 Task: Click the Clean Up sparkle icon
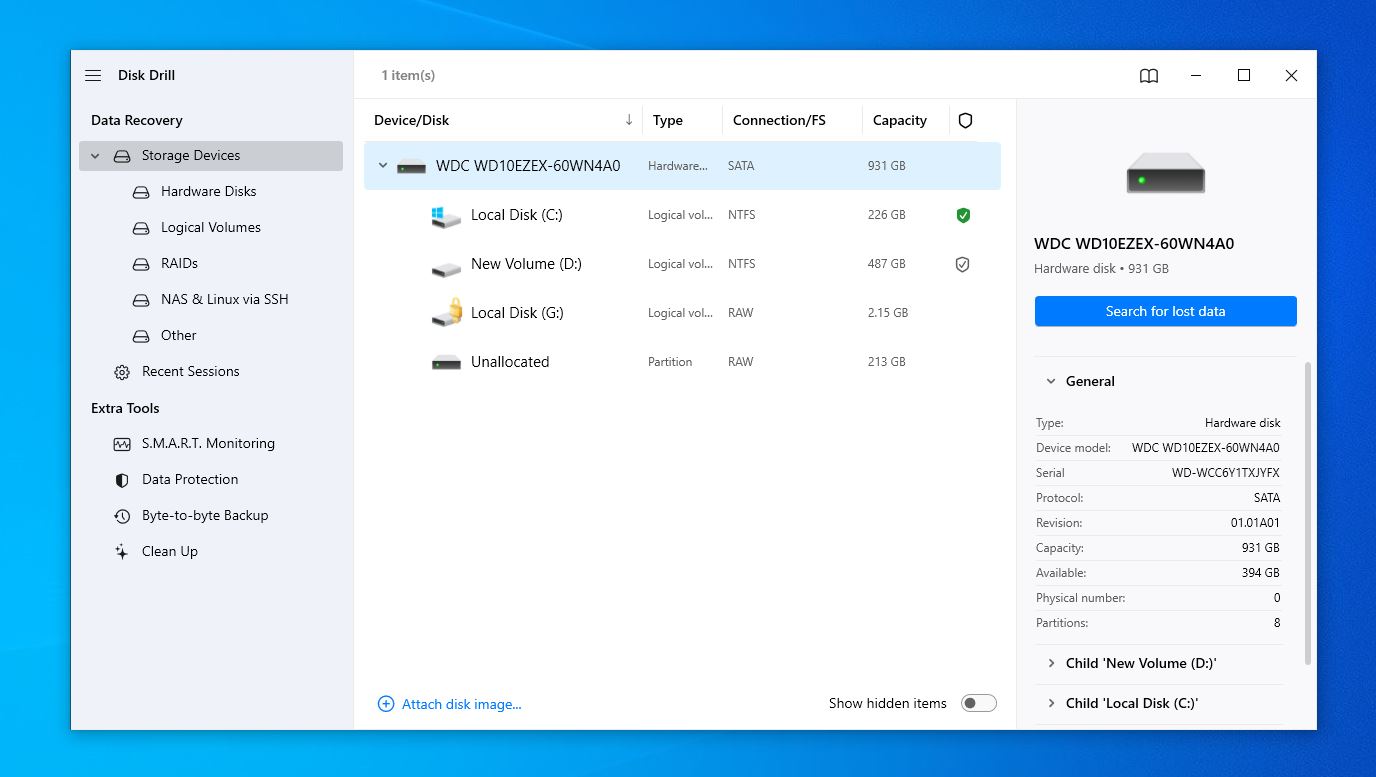(x=122, y=552)
